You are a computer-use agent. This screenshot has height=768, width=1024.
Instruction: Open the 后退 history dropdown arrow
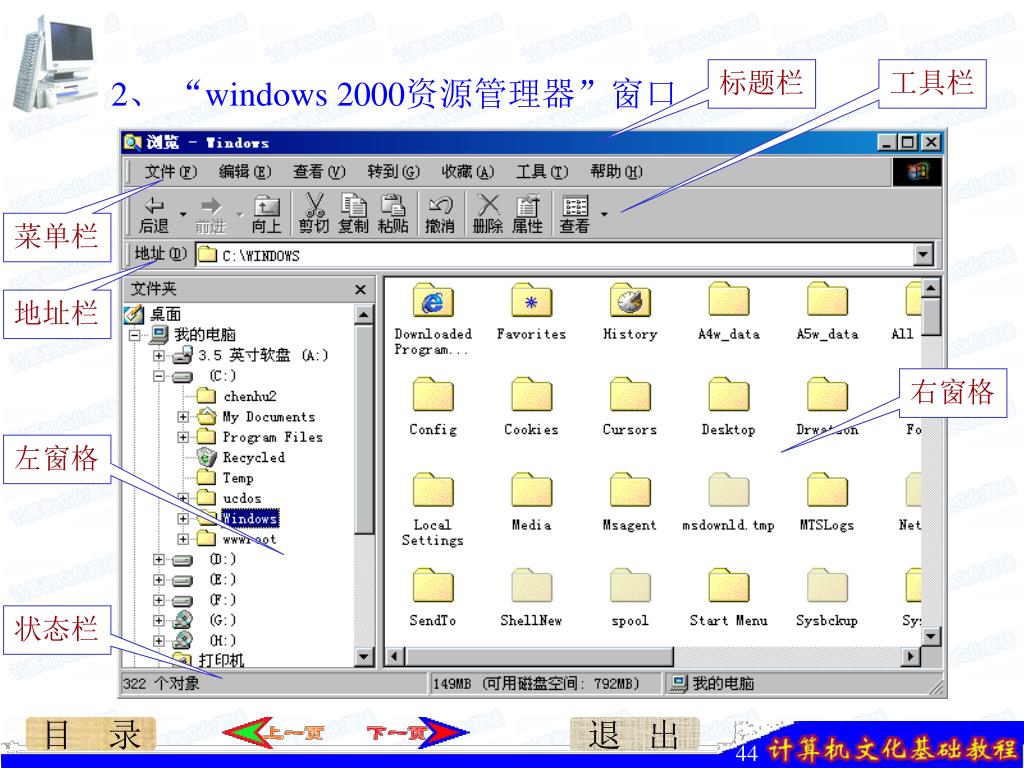[x=183, y=214]
